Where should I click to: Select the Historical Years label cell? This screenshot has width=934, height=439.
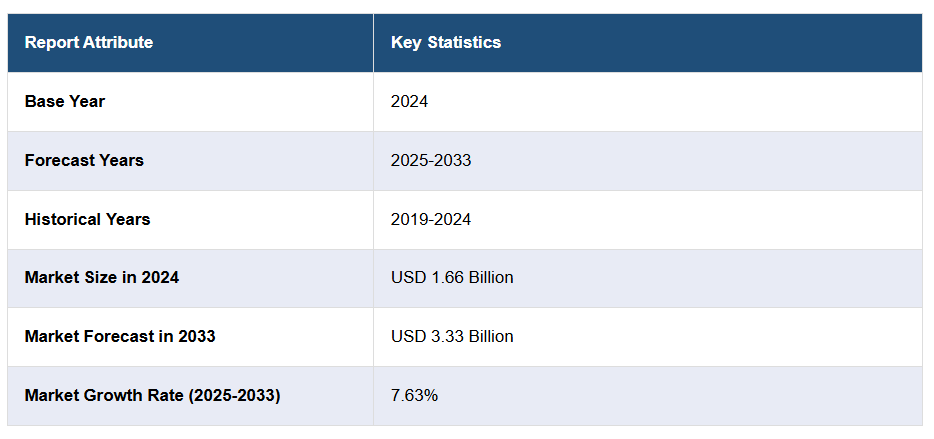(x=87, y=219)
